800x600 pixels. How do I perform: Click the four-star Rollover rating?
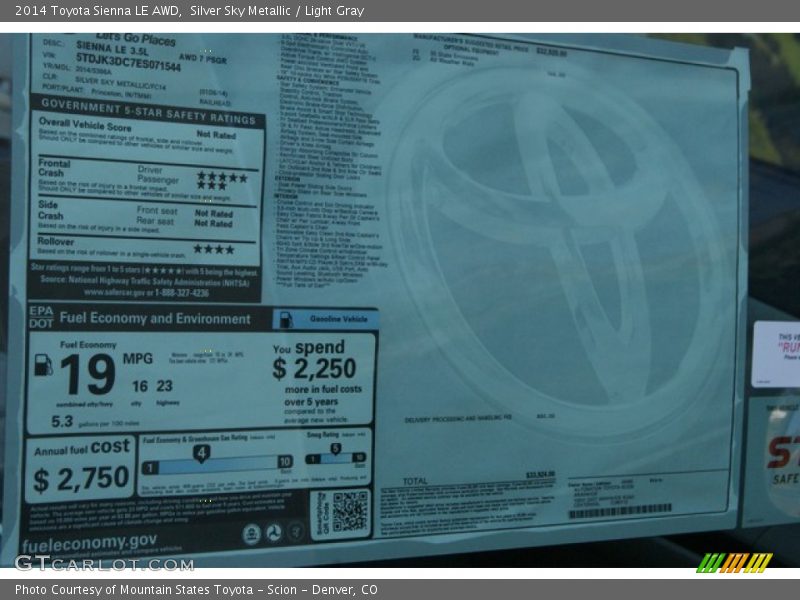(x=214, y=249)
